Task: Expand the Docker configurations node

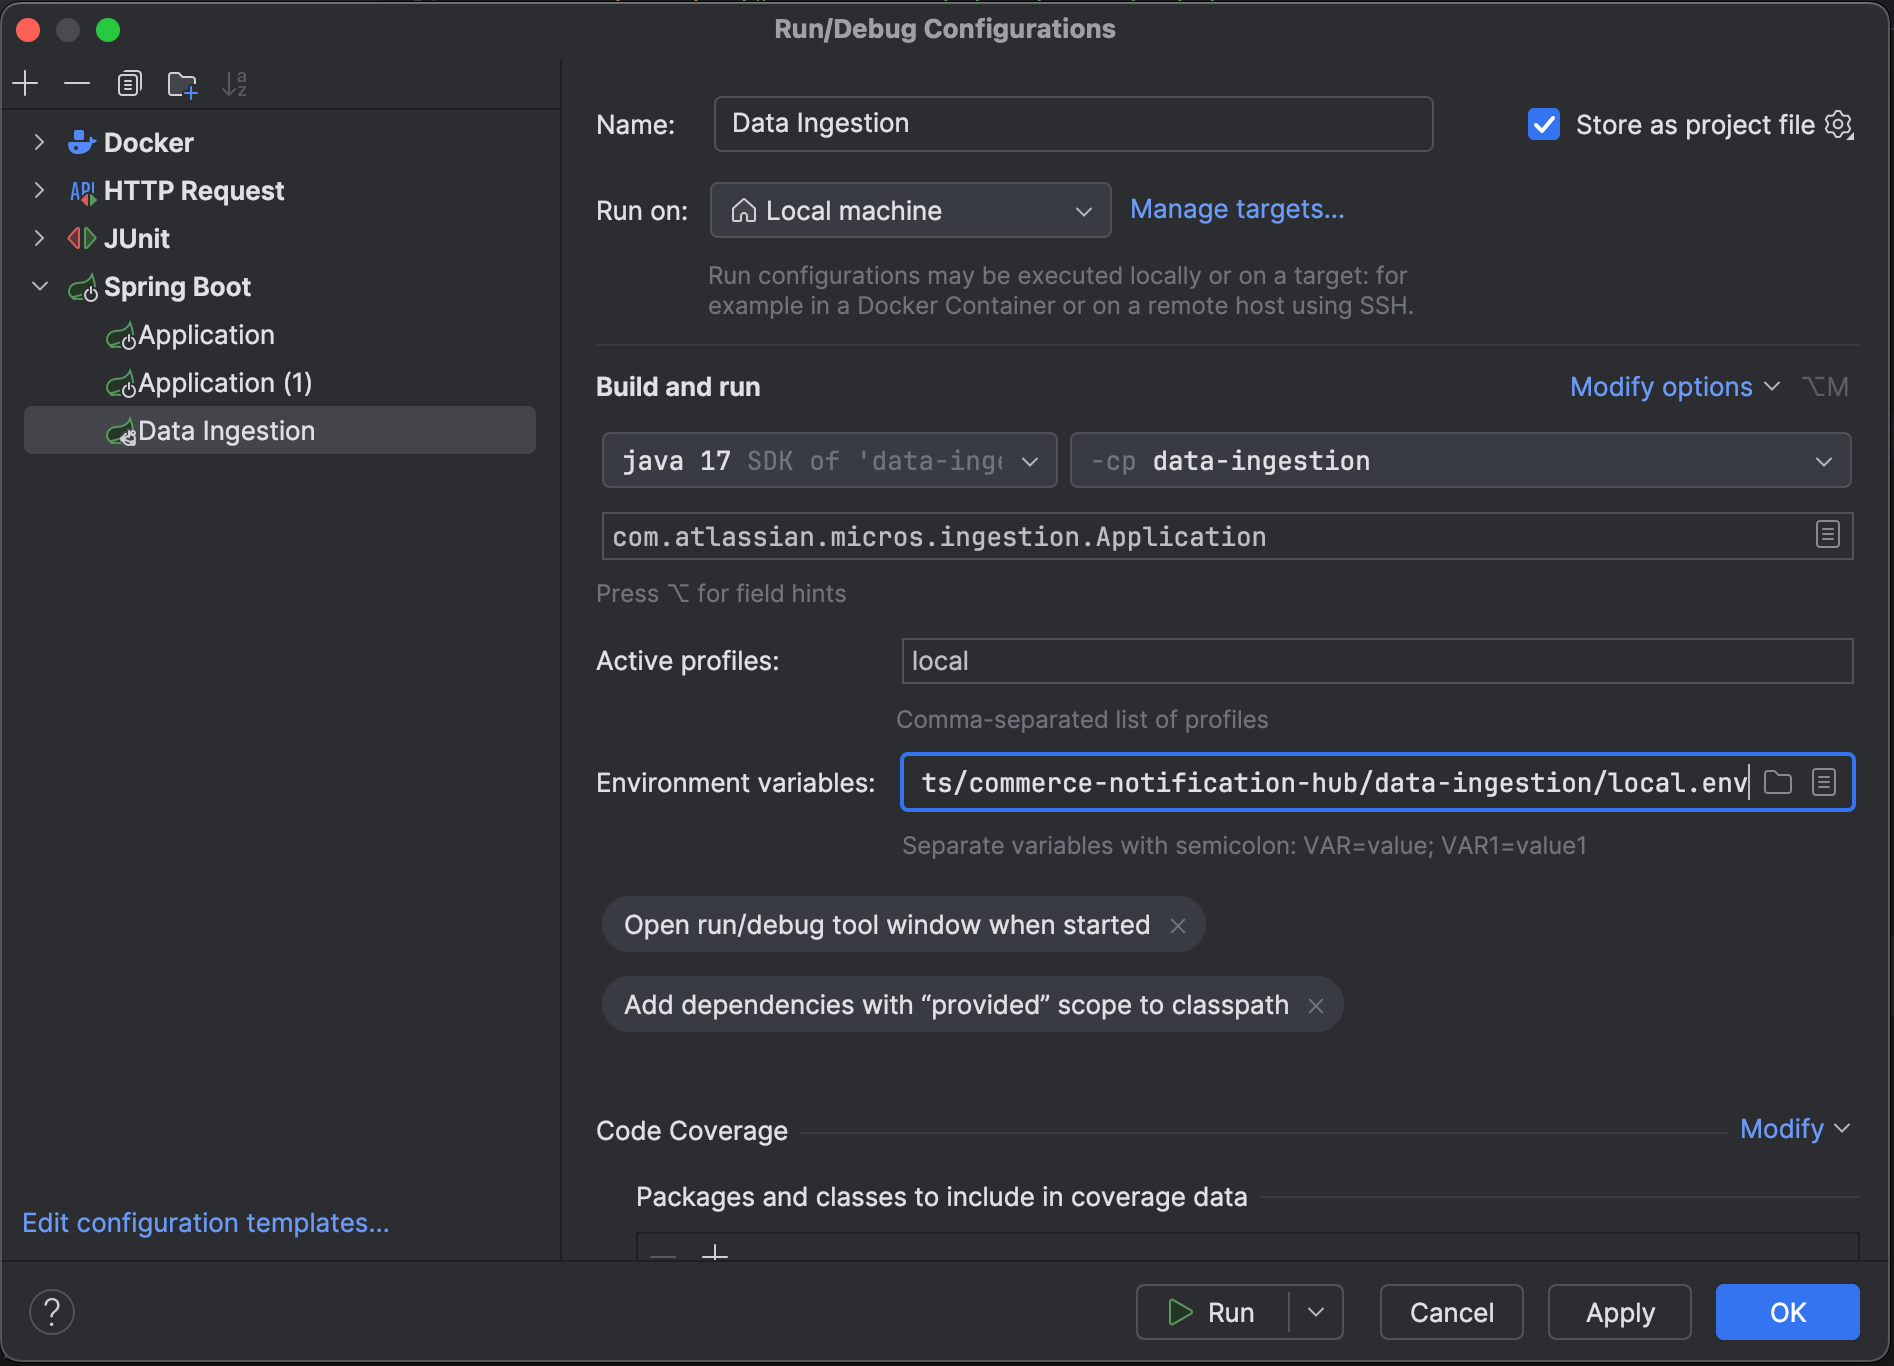Action: [x=39, y=142]
